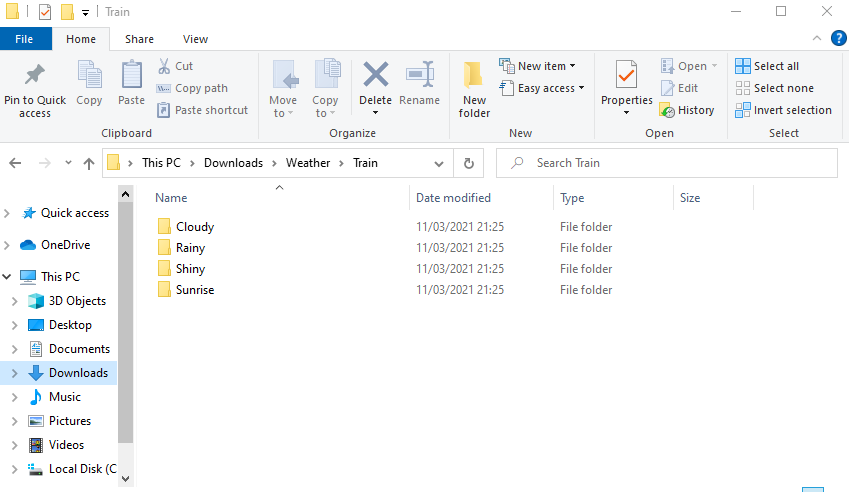Switch to the View ribbon tab
This screenshot has width=849, height=492.
click(x=195, y=39)
